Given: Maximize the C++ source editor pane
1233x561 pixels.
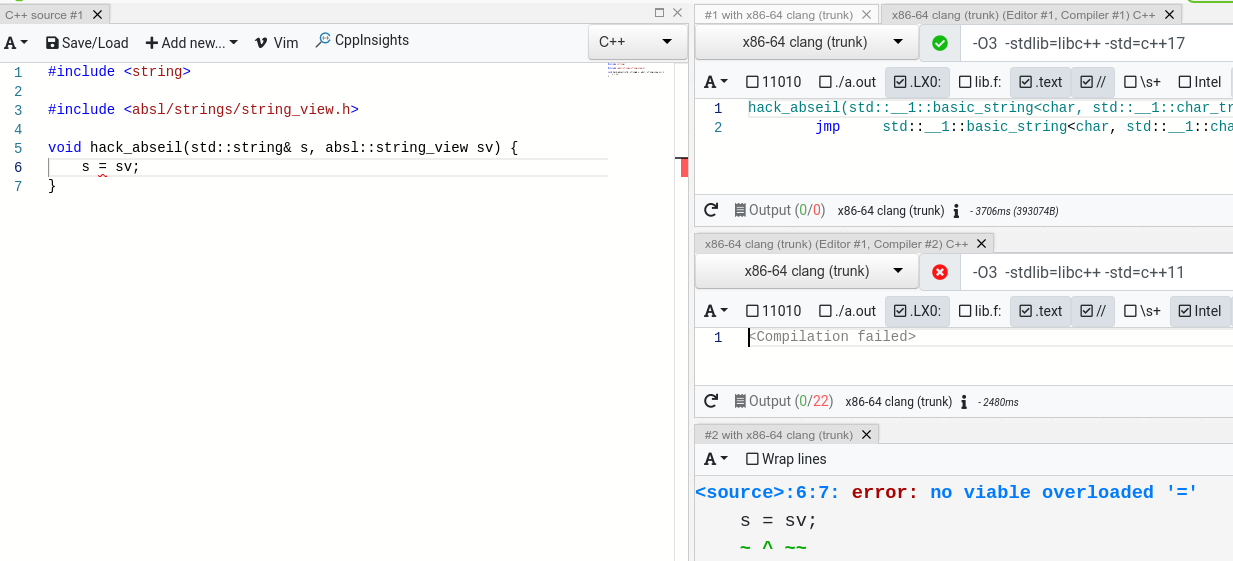Looking at the screenshot, I should 659,13.
